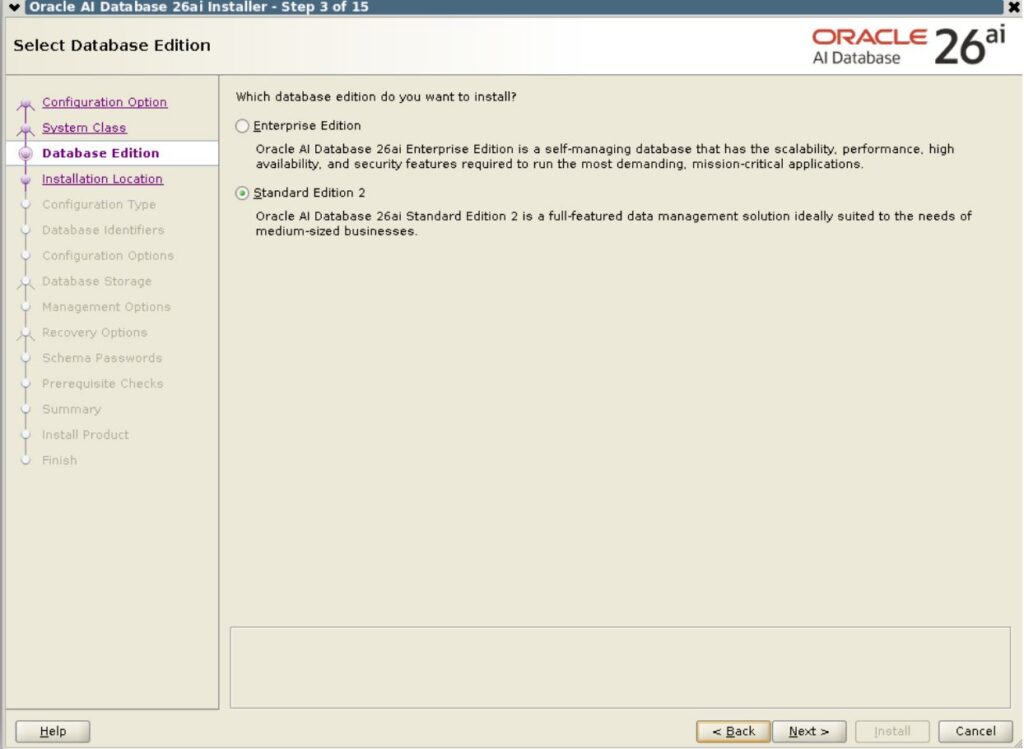1024x749 pixels.
Task: Click the Install Product step text
Action: click(86, 434)
